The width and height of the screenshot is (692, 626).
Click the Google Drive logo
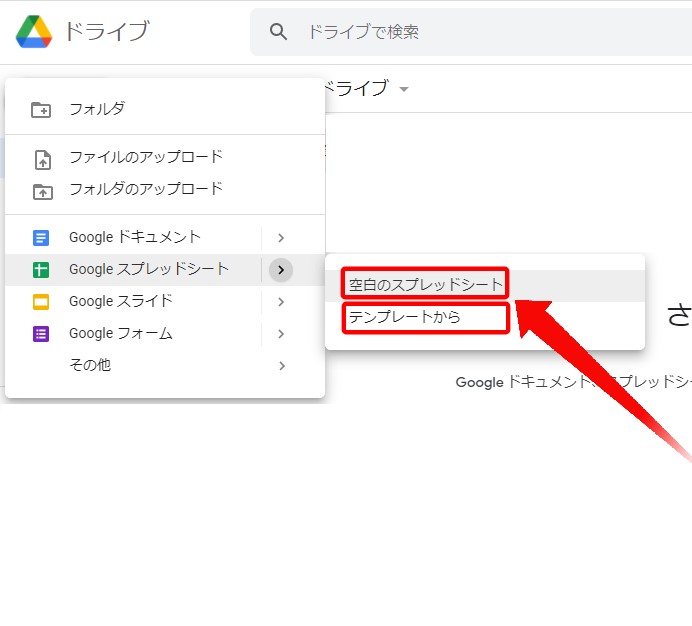(x=34, y=31)
